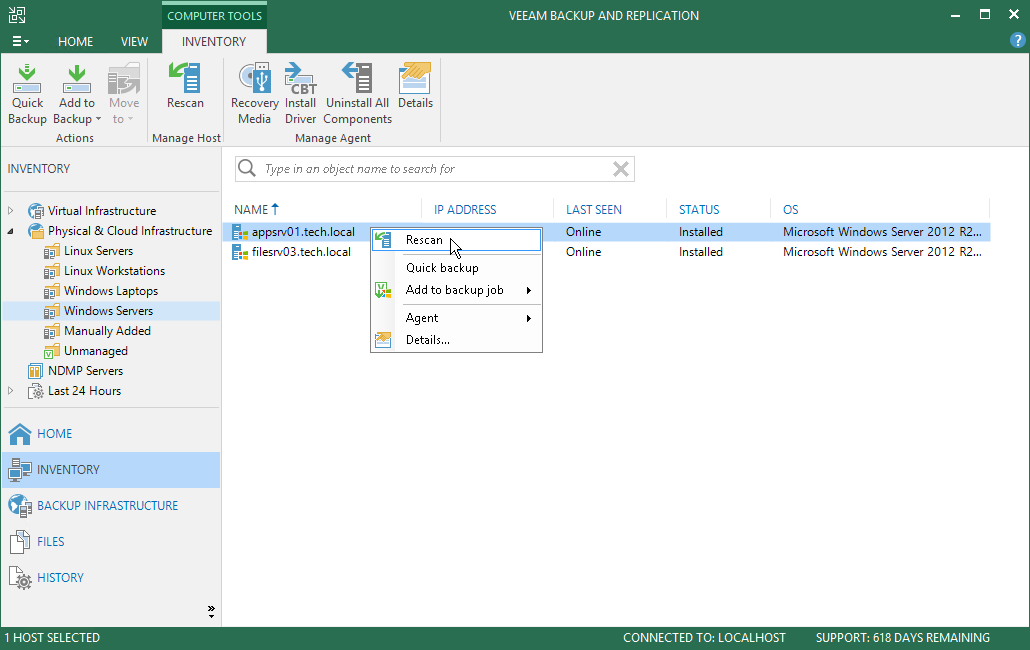Open the main application menu button
Viewport: 1030px width, 650px height.
pos(20,41)
